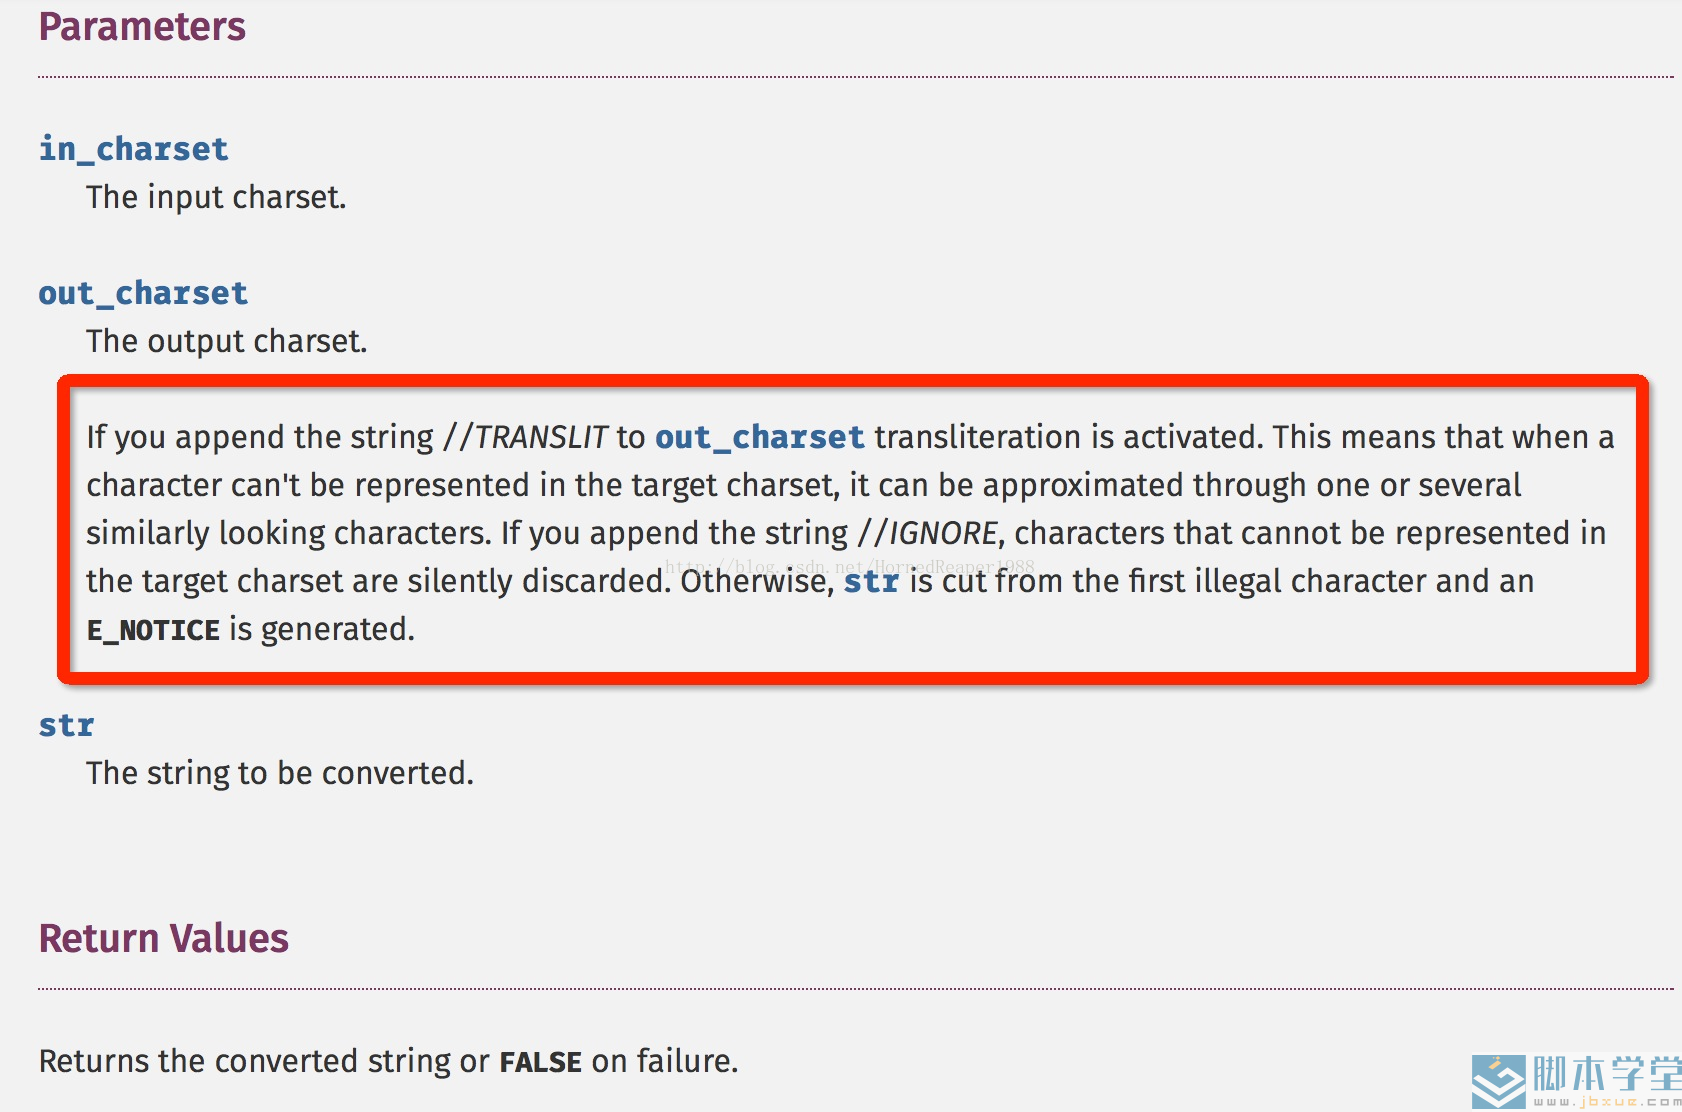
Task: Click the str parameter heading
Action: tap(67, 725)
